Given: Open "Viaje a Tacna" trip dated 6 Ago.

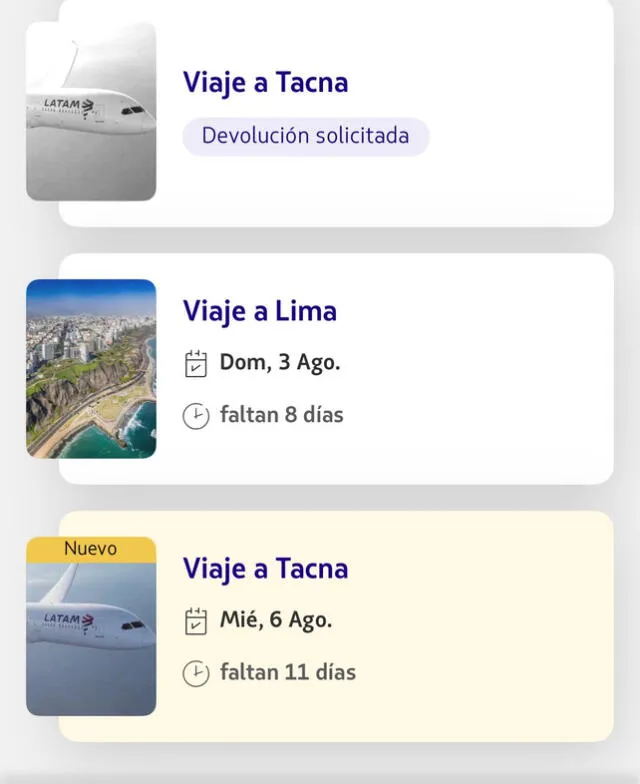Looking at the screenshot, I should (265, 569).
